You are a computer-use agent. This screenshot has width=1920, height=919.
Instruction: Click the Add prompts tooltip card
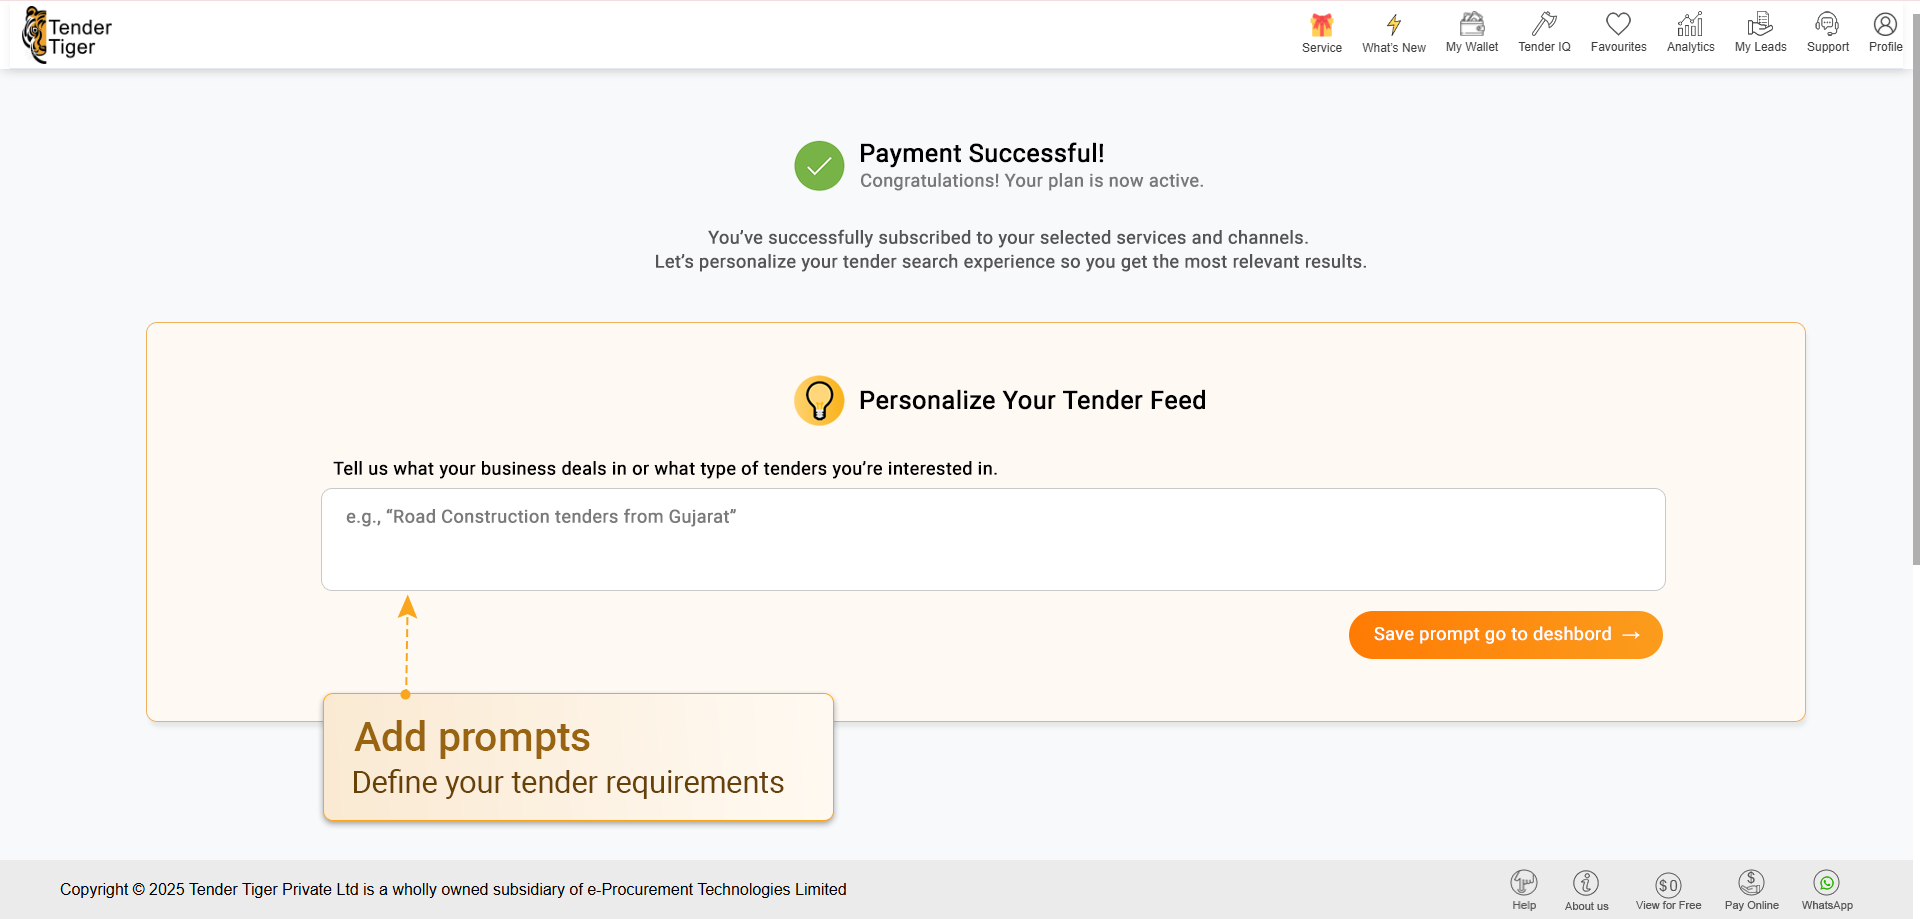point(578,757)
